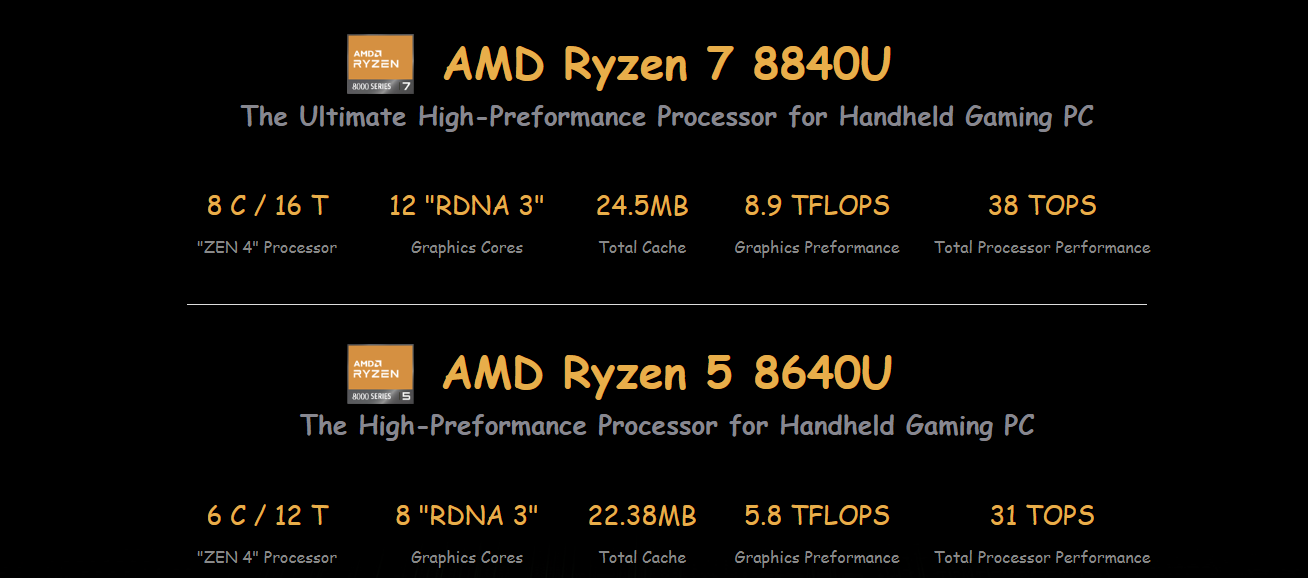Click "Graphics Cores" label under 12 "RDNA 3"
The width and height of the screenshot is (1308, 578).
pyautogui.click(x=467, y=248)
